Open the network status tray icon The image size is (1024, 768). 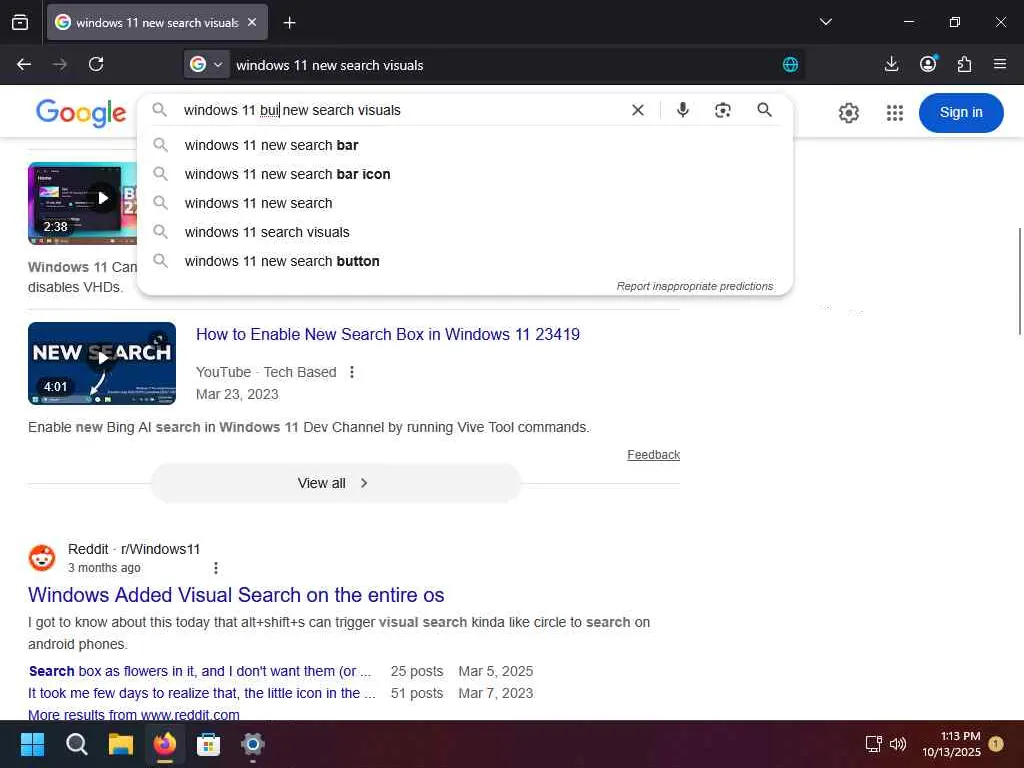point(874,743)
